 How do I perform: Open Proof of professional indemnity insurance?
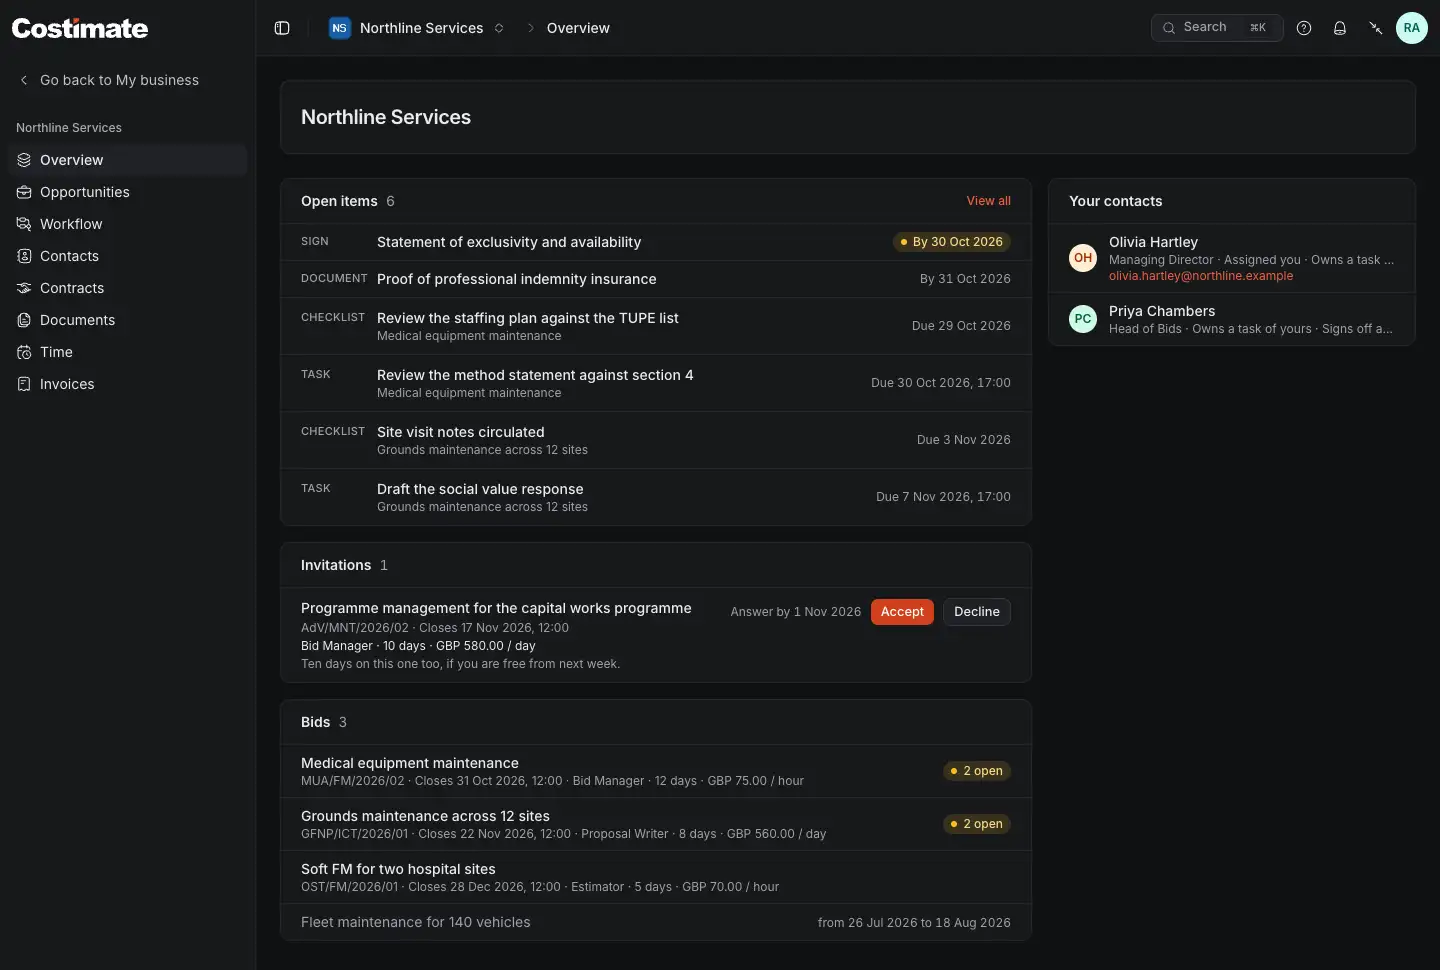(656, 279)
